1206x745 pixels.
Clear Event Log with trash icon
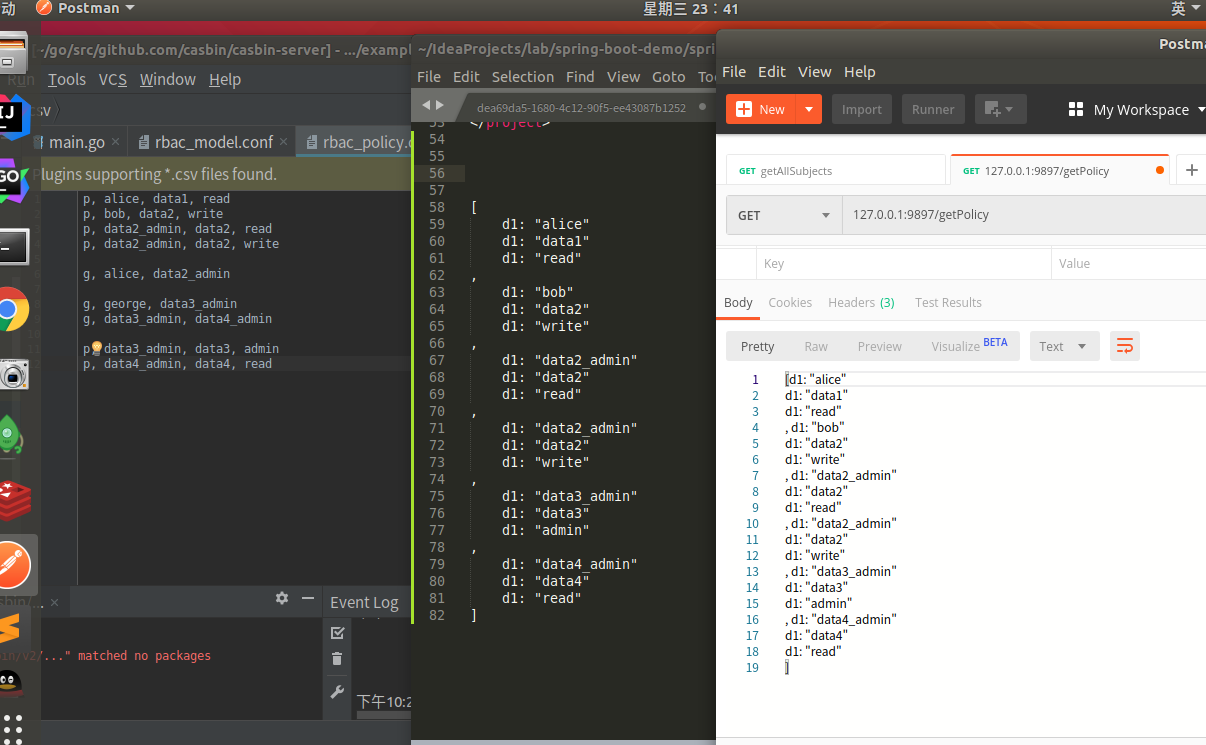click(337, 659)
